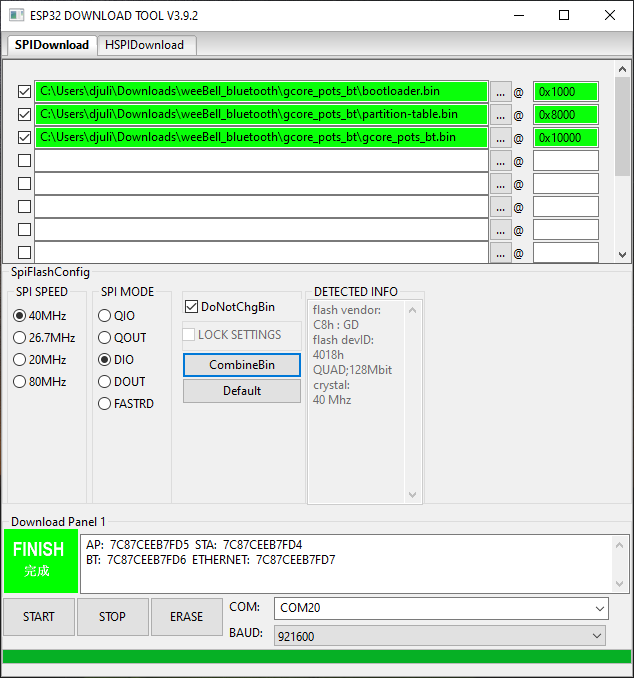Viewport: 634px width, 678px height.
Task: Click the bootloader.bin file path field
Action: [262, 92]
